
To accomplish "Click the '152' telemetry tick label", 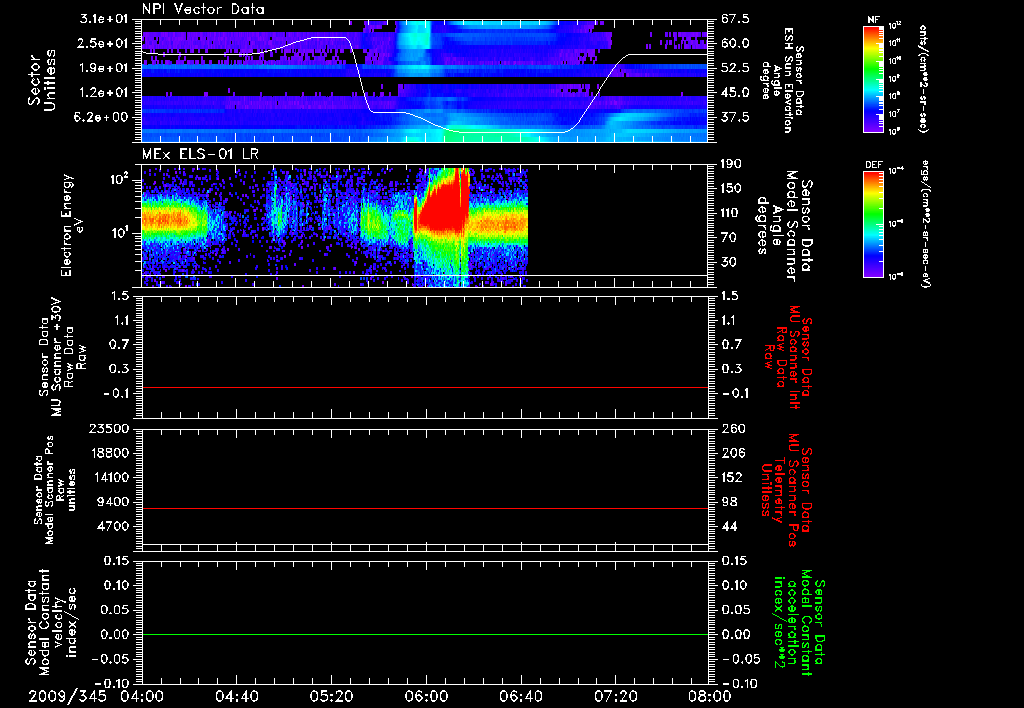I will [x=731, y=477].
